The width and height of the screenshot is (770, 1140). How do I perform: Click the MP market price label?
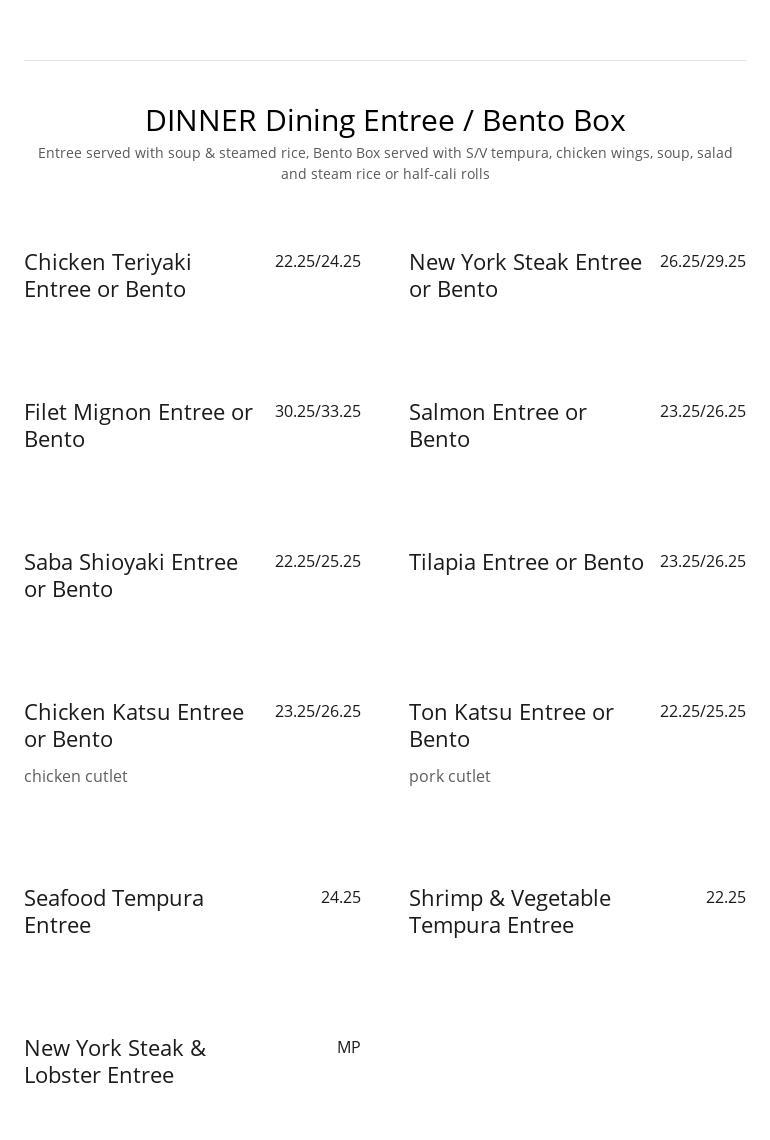pyautogui.click(x=348, y=1047)
